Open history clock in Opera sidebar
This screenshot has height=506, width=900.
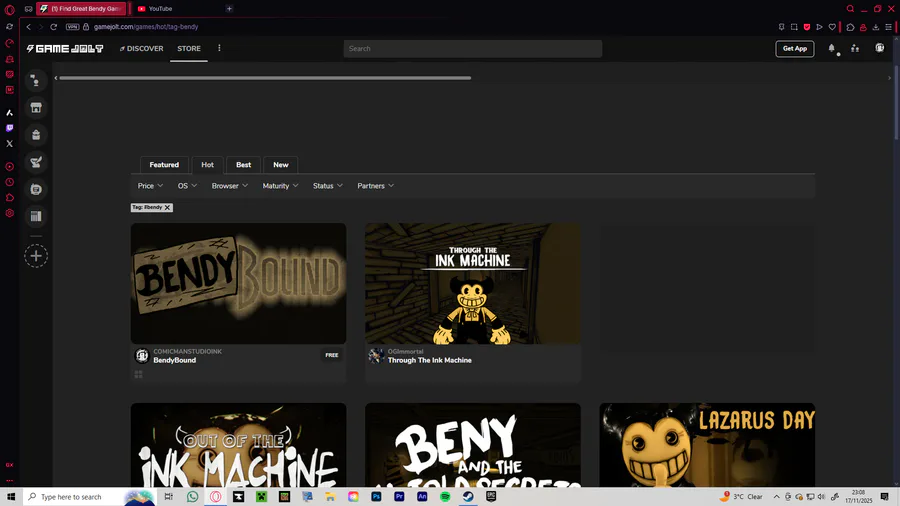click(x=9, y=182)
